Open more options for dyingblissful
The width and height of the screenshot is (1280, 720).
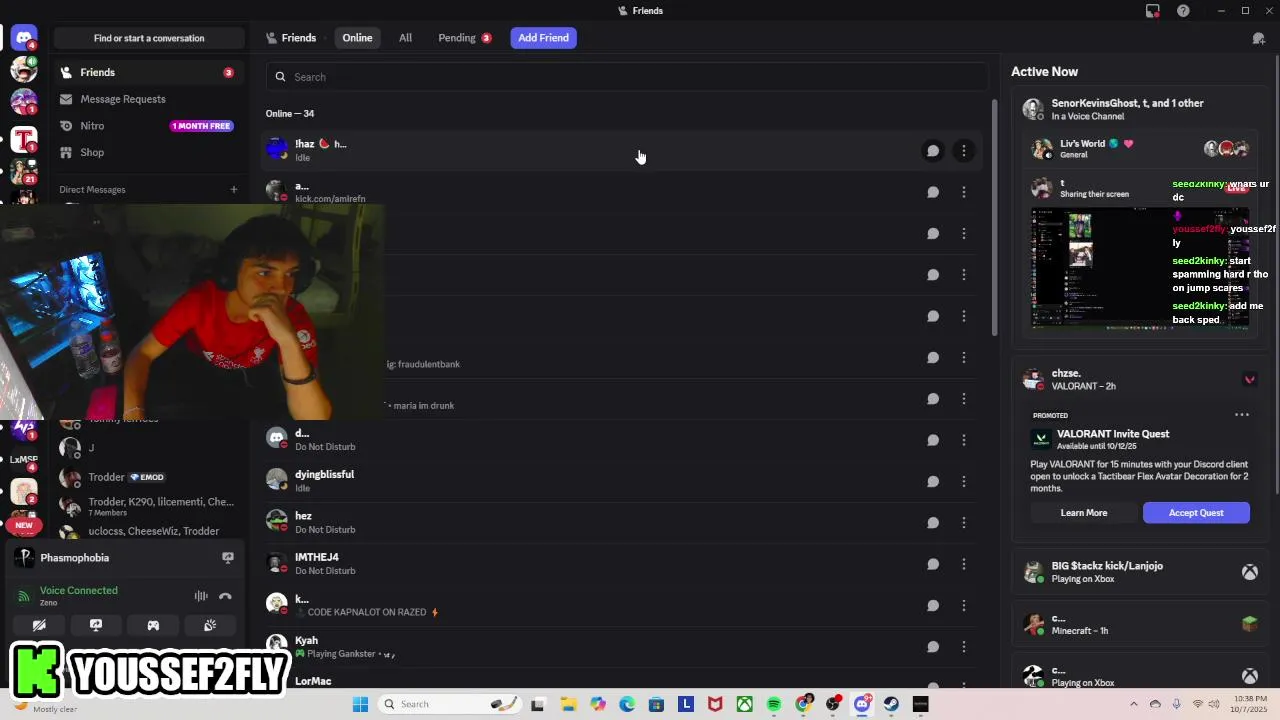[x=963, y=481]
